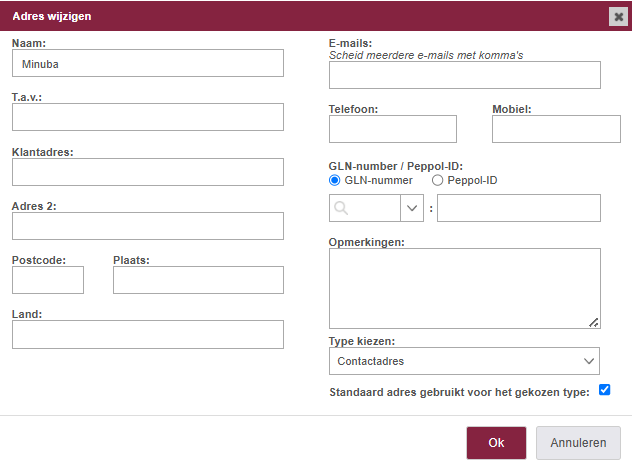
Task: Open the Type kiezen dropdown
Action: (464, 361)
